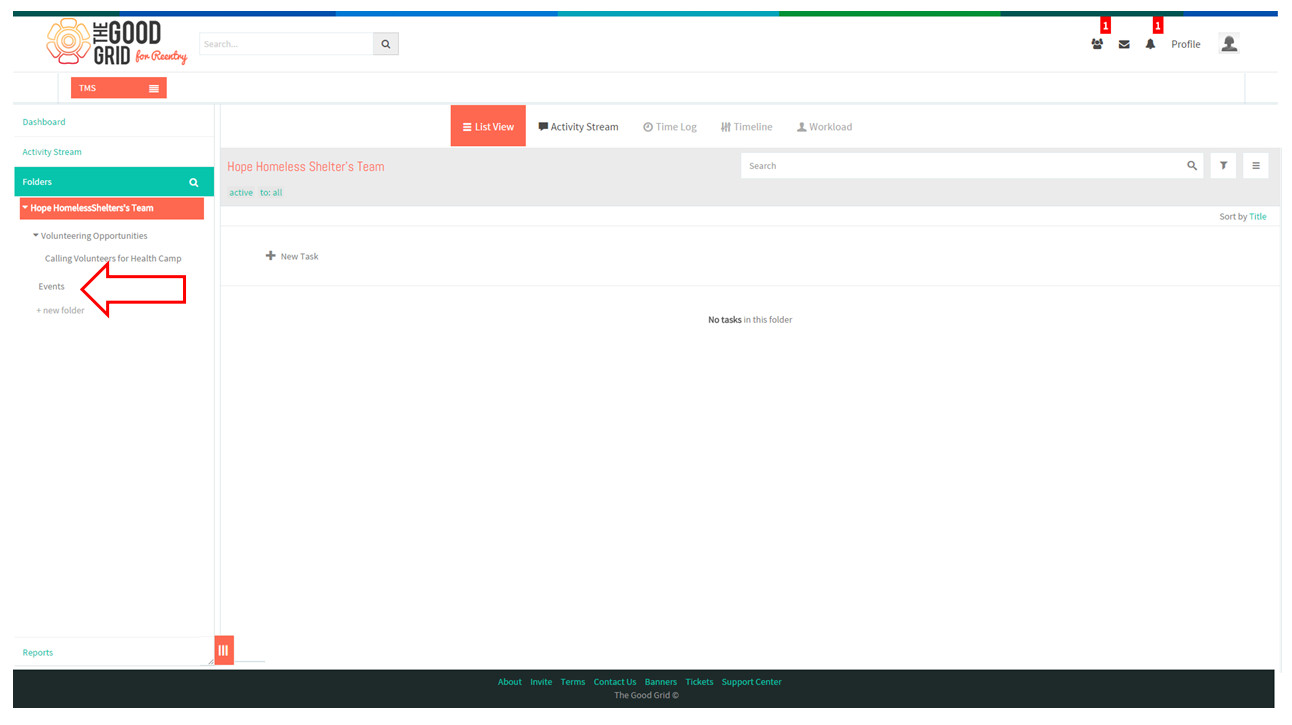Add a New Task
This screenshot has width=1292, height=725.
[292, 256]
